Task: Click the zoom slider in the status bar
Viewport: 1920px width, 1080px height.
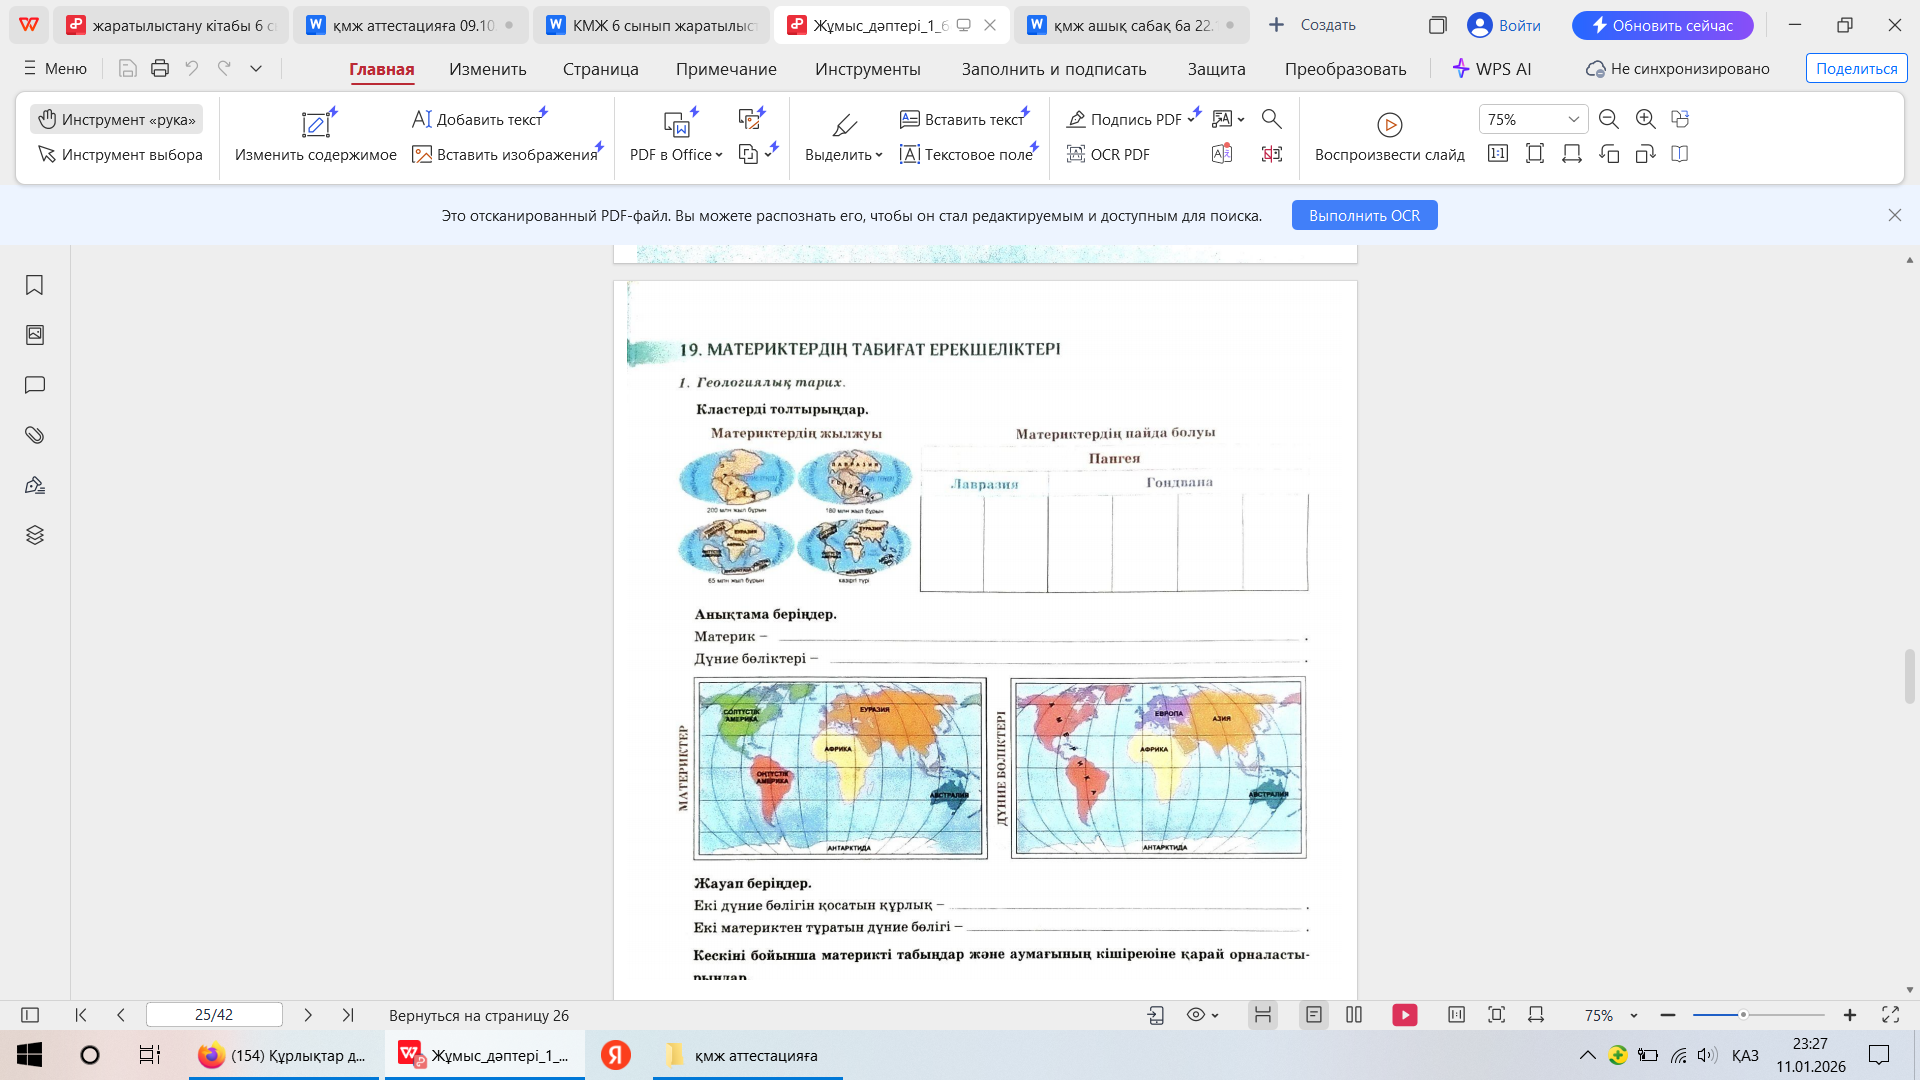Action: point(1742,1015)
